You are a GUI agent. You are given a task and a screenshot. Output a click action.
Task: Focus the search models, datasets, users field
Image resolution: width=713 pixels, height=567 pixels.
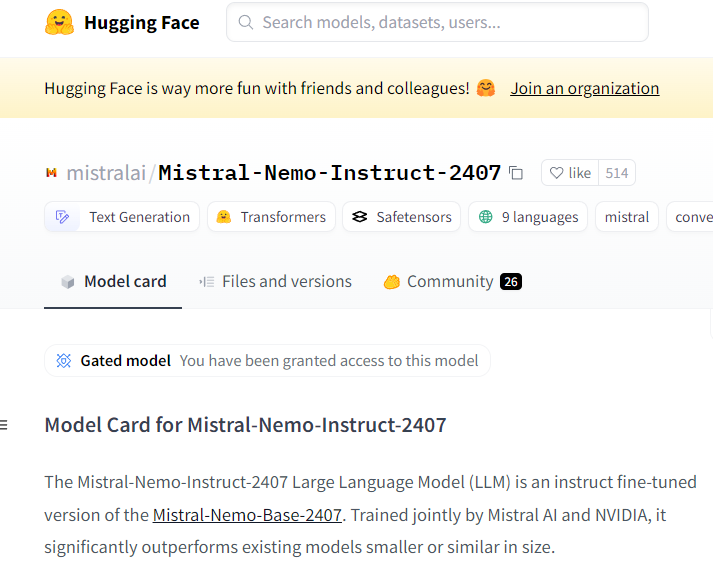[x=437, y=22]
